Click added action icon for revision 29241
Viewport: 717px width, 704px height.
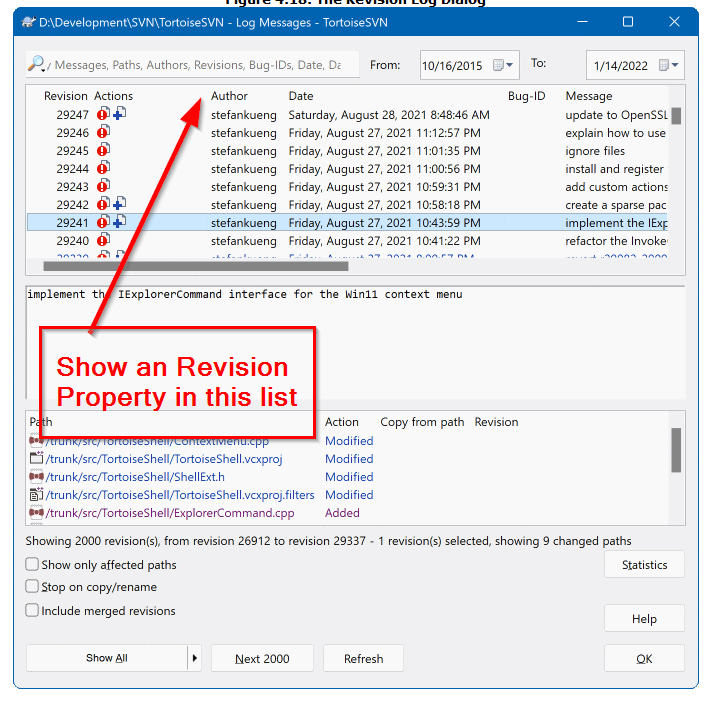tap(120, 222)
